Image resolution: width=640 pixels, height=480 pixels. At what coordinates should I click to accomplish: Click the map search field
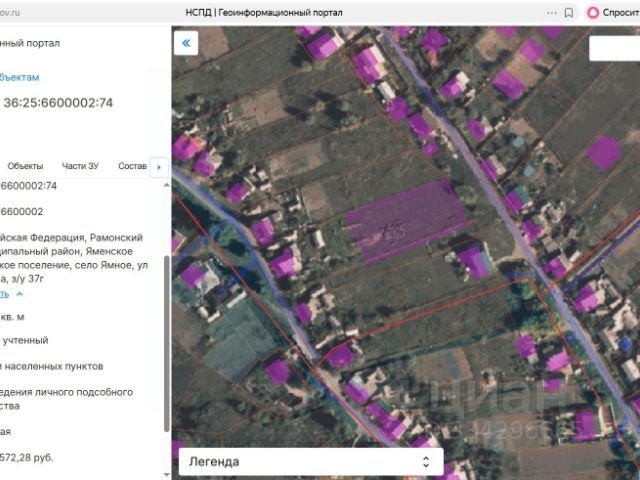point(614,49)
